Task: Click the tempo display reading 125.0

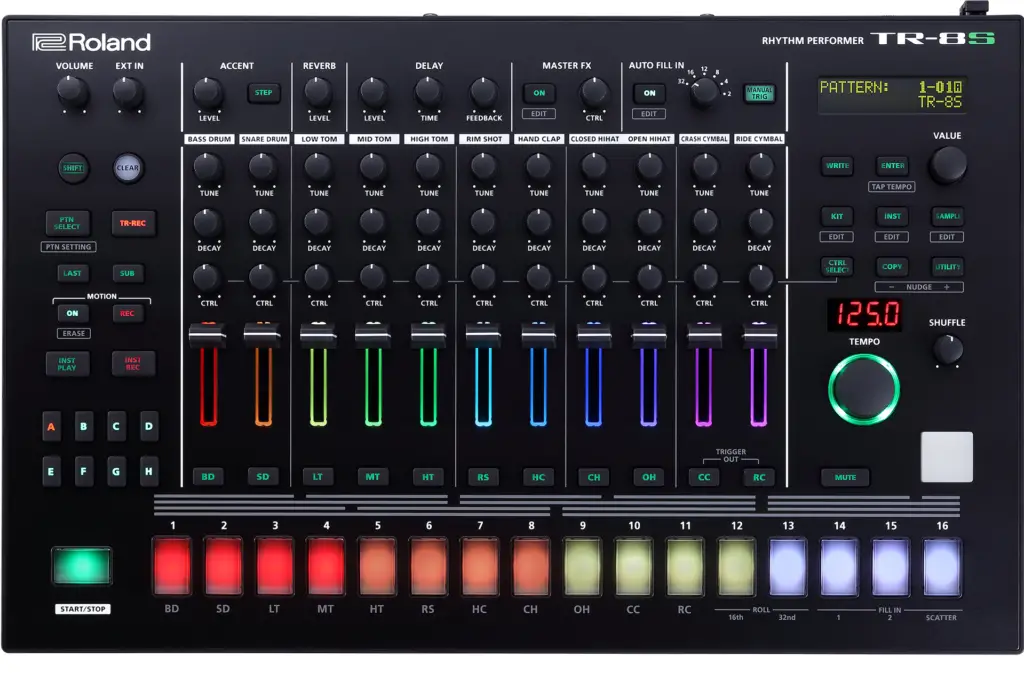Action: point(865,314)
